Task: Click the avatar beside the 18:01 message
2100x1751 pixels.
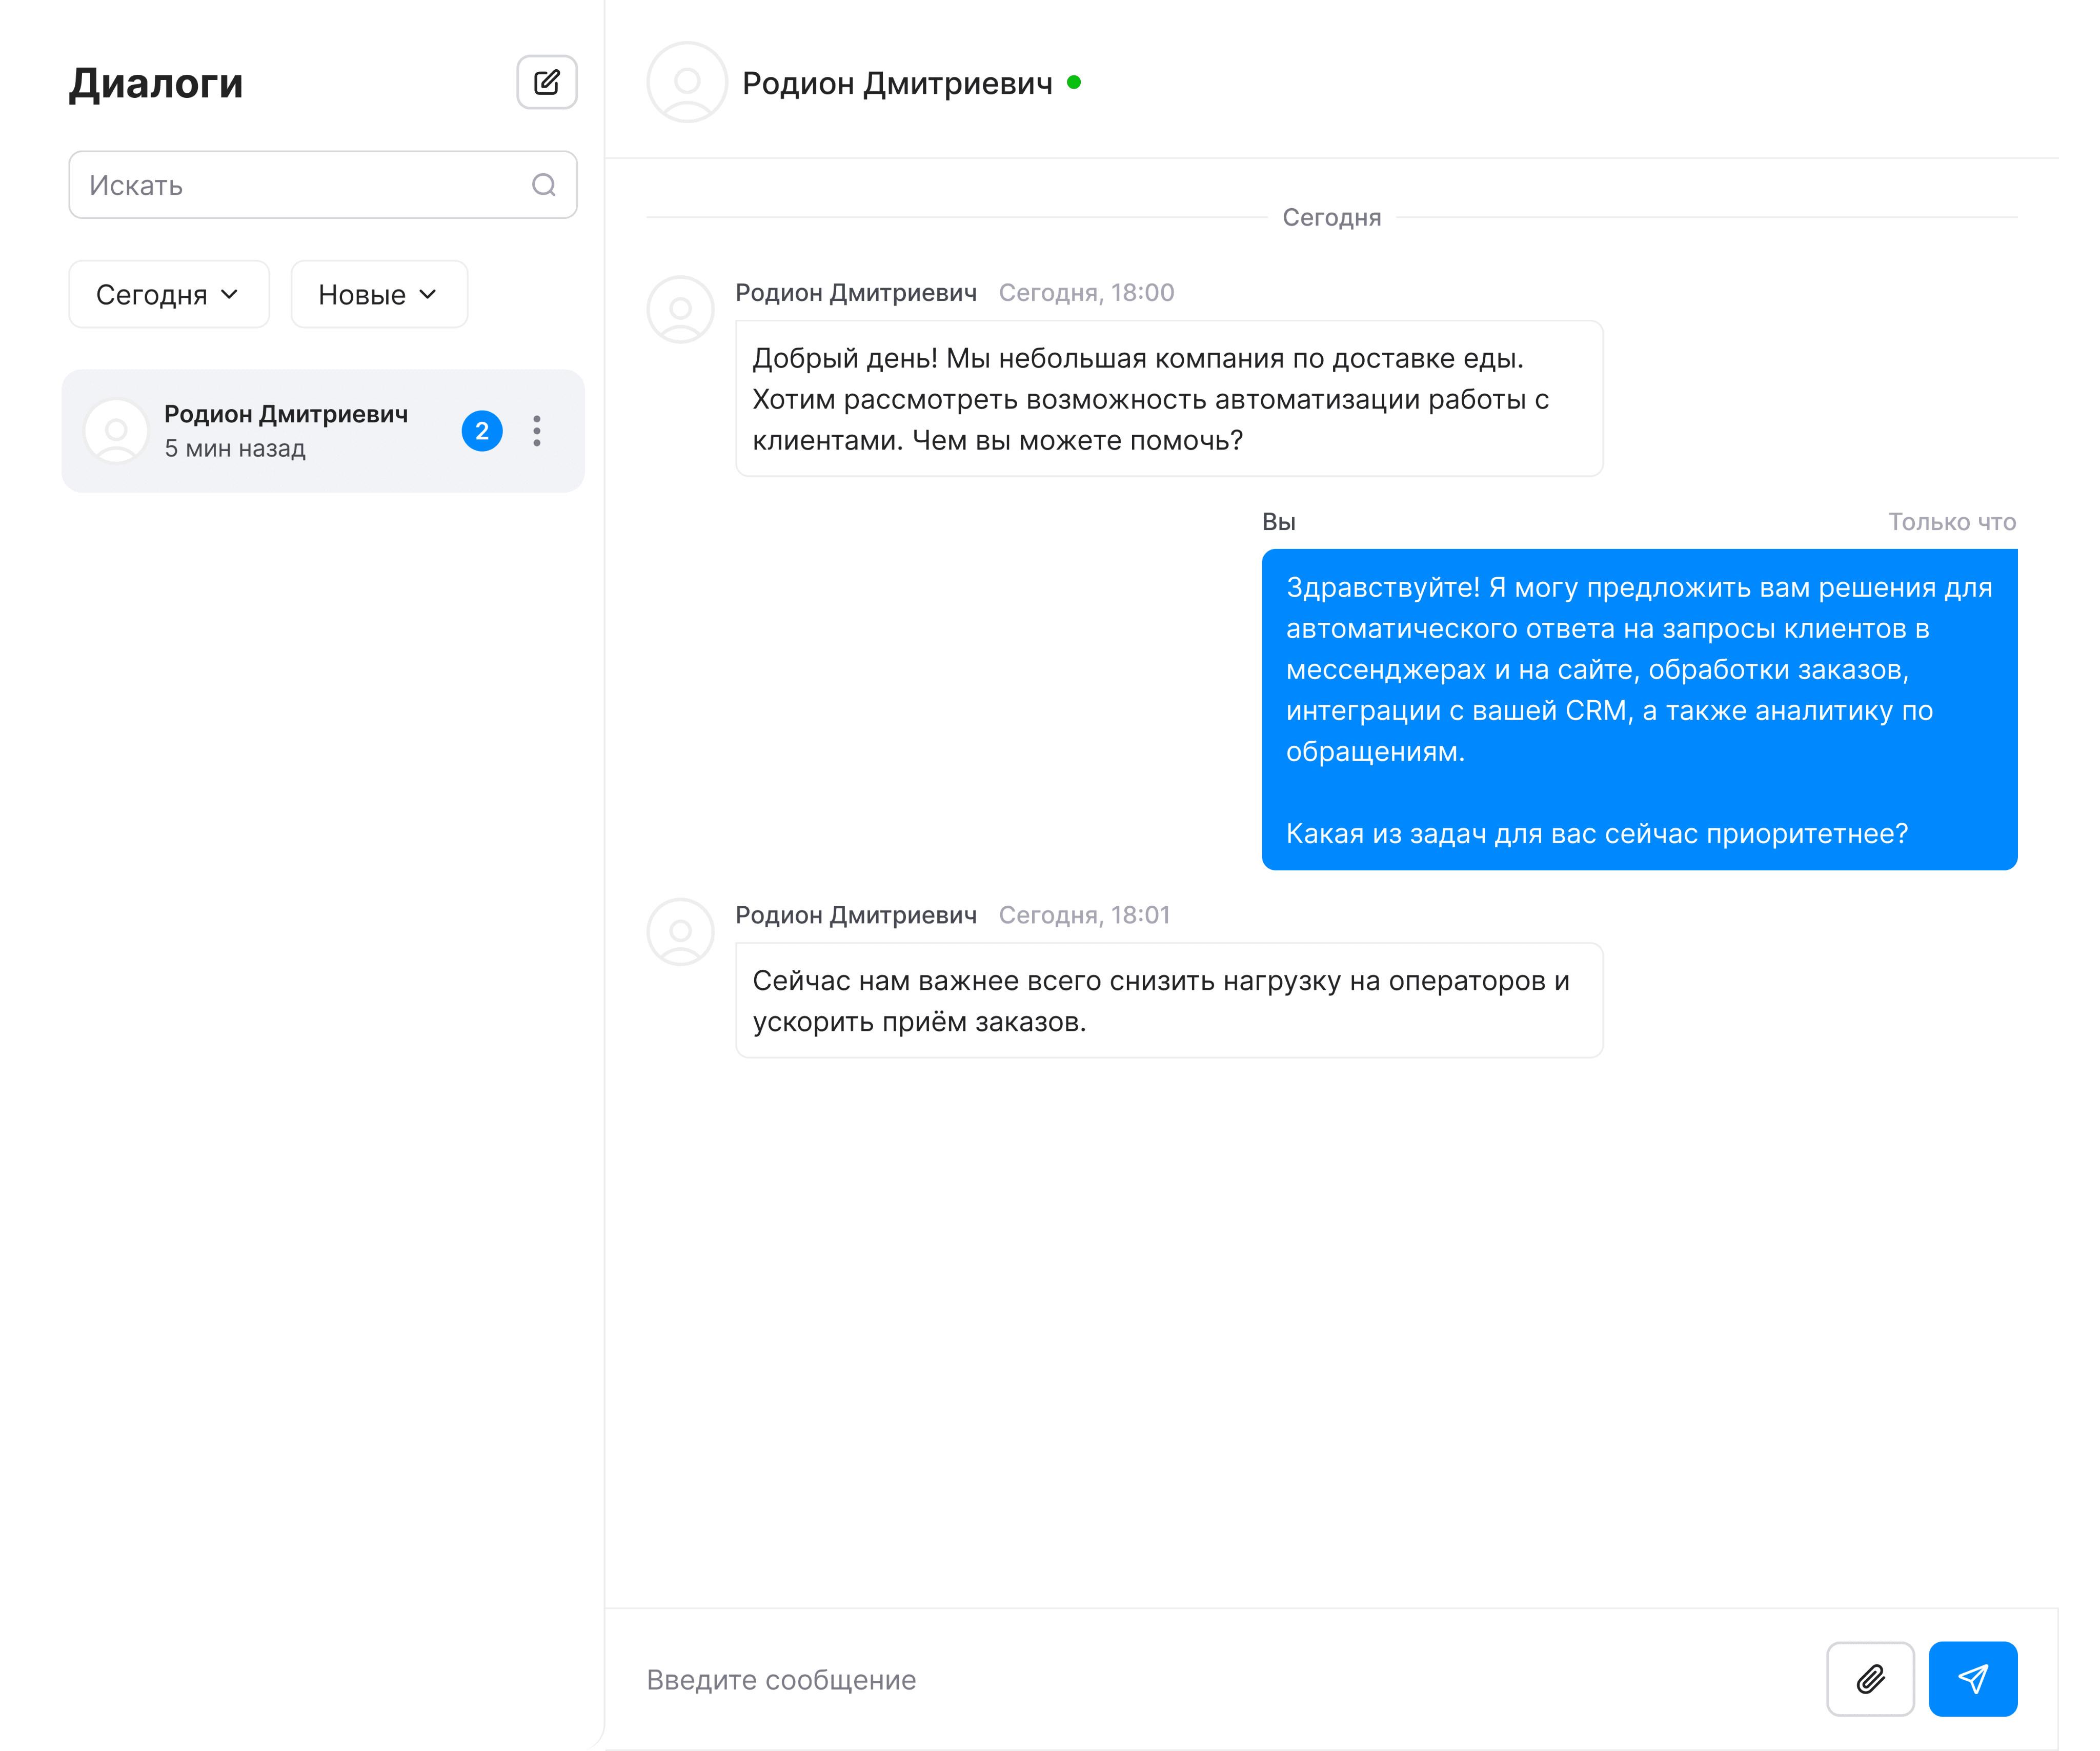Action: click(x=680, y=931)
